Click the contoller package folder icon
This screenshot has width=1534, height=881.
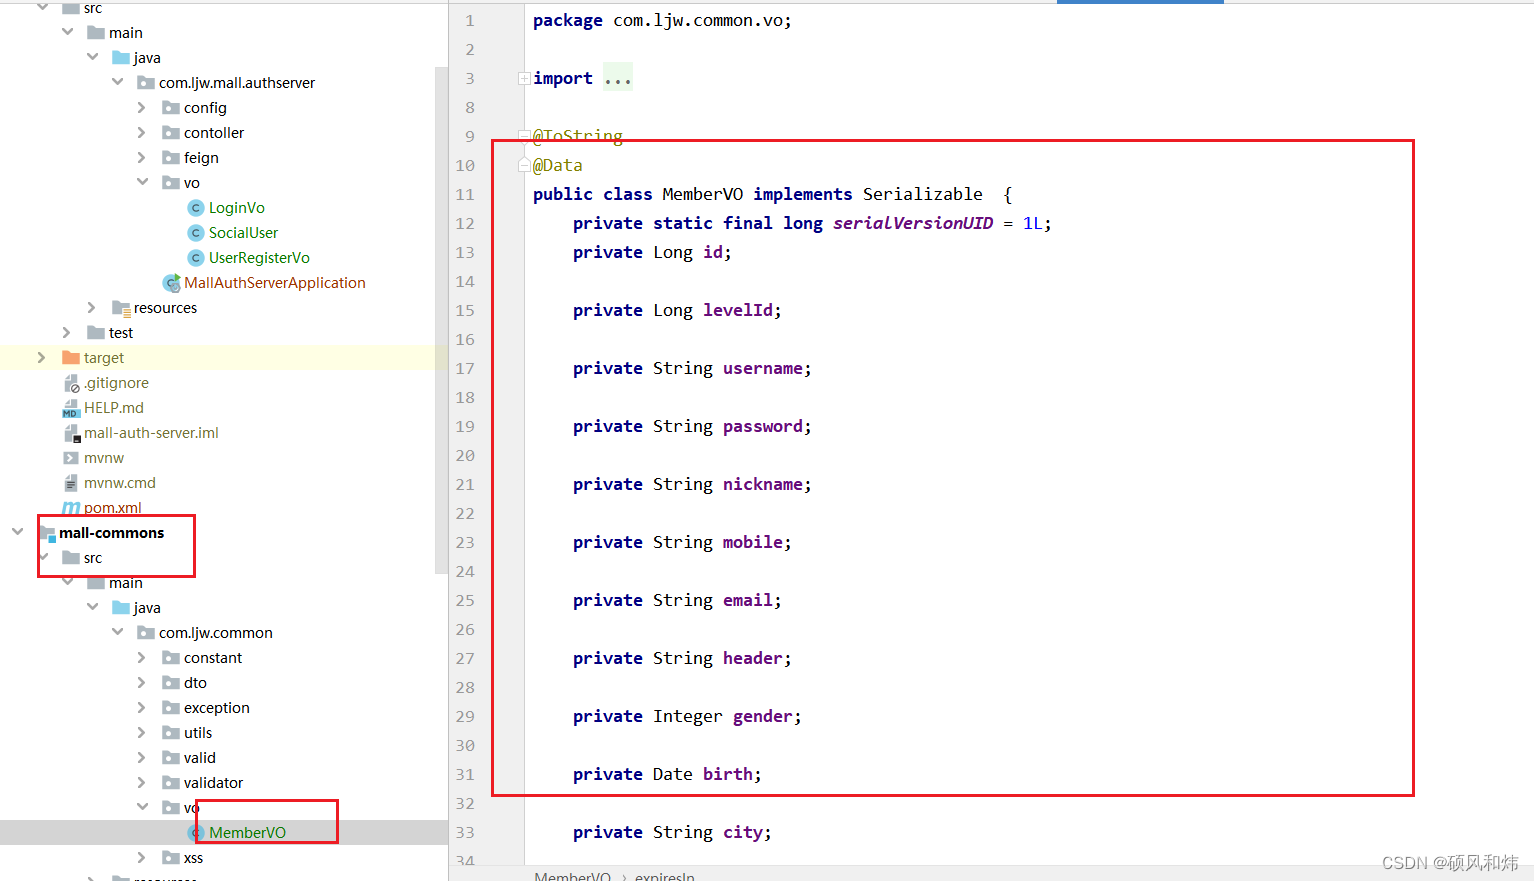pyautogui.click(x=171, y=133)
